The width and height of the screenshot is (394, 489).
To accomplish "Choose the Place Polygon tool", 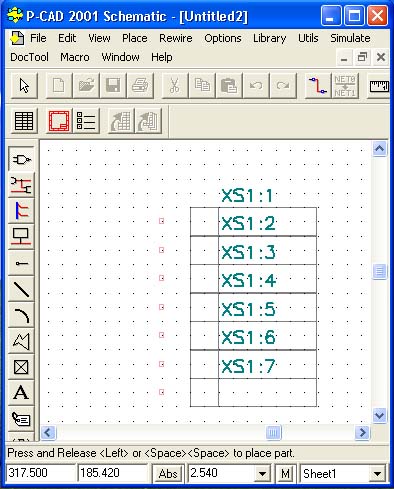I will tap(21, 341).
